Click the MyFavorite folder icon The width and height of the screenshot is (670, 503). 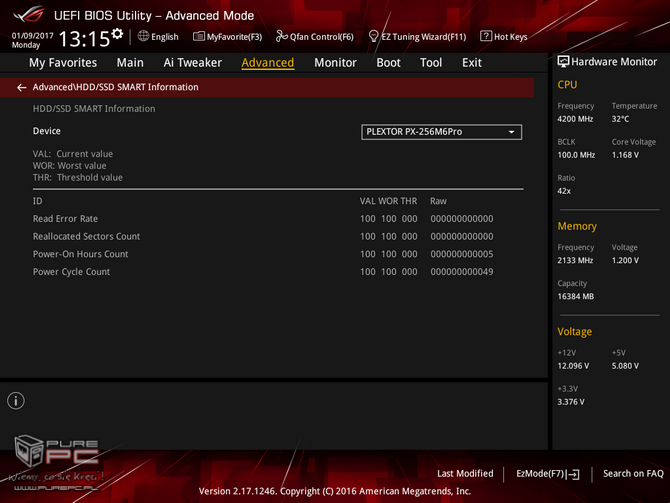tap(198, 36)
